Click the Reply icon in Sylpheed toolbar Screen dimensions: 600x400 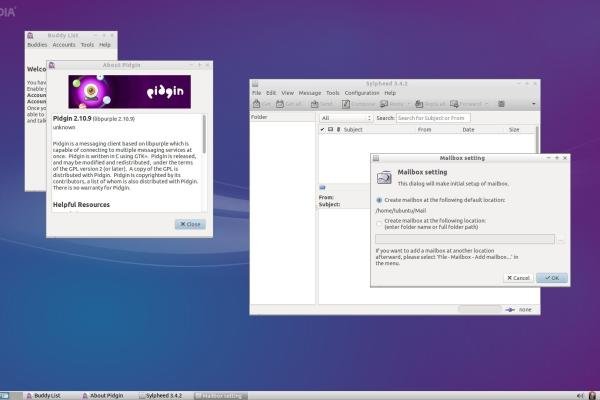click(384, 104)
